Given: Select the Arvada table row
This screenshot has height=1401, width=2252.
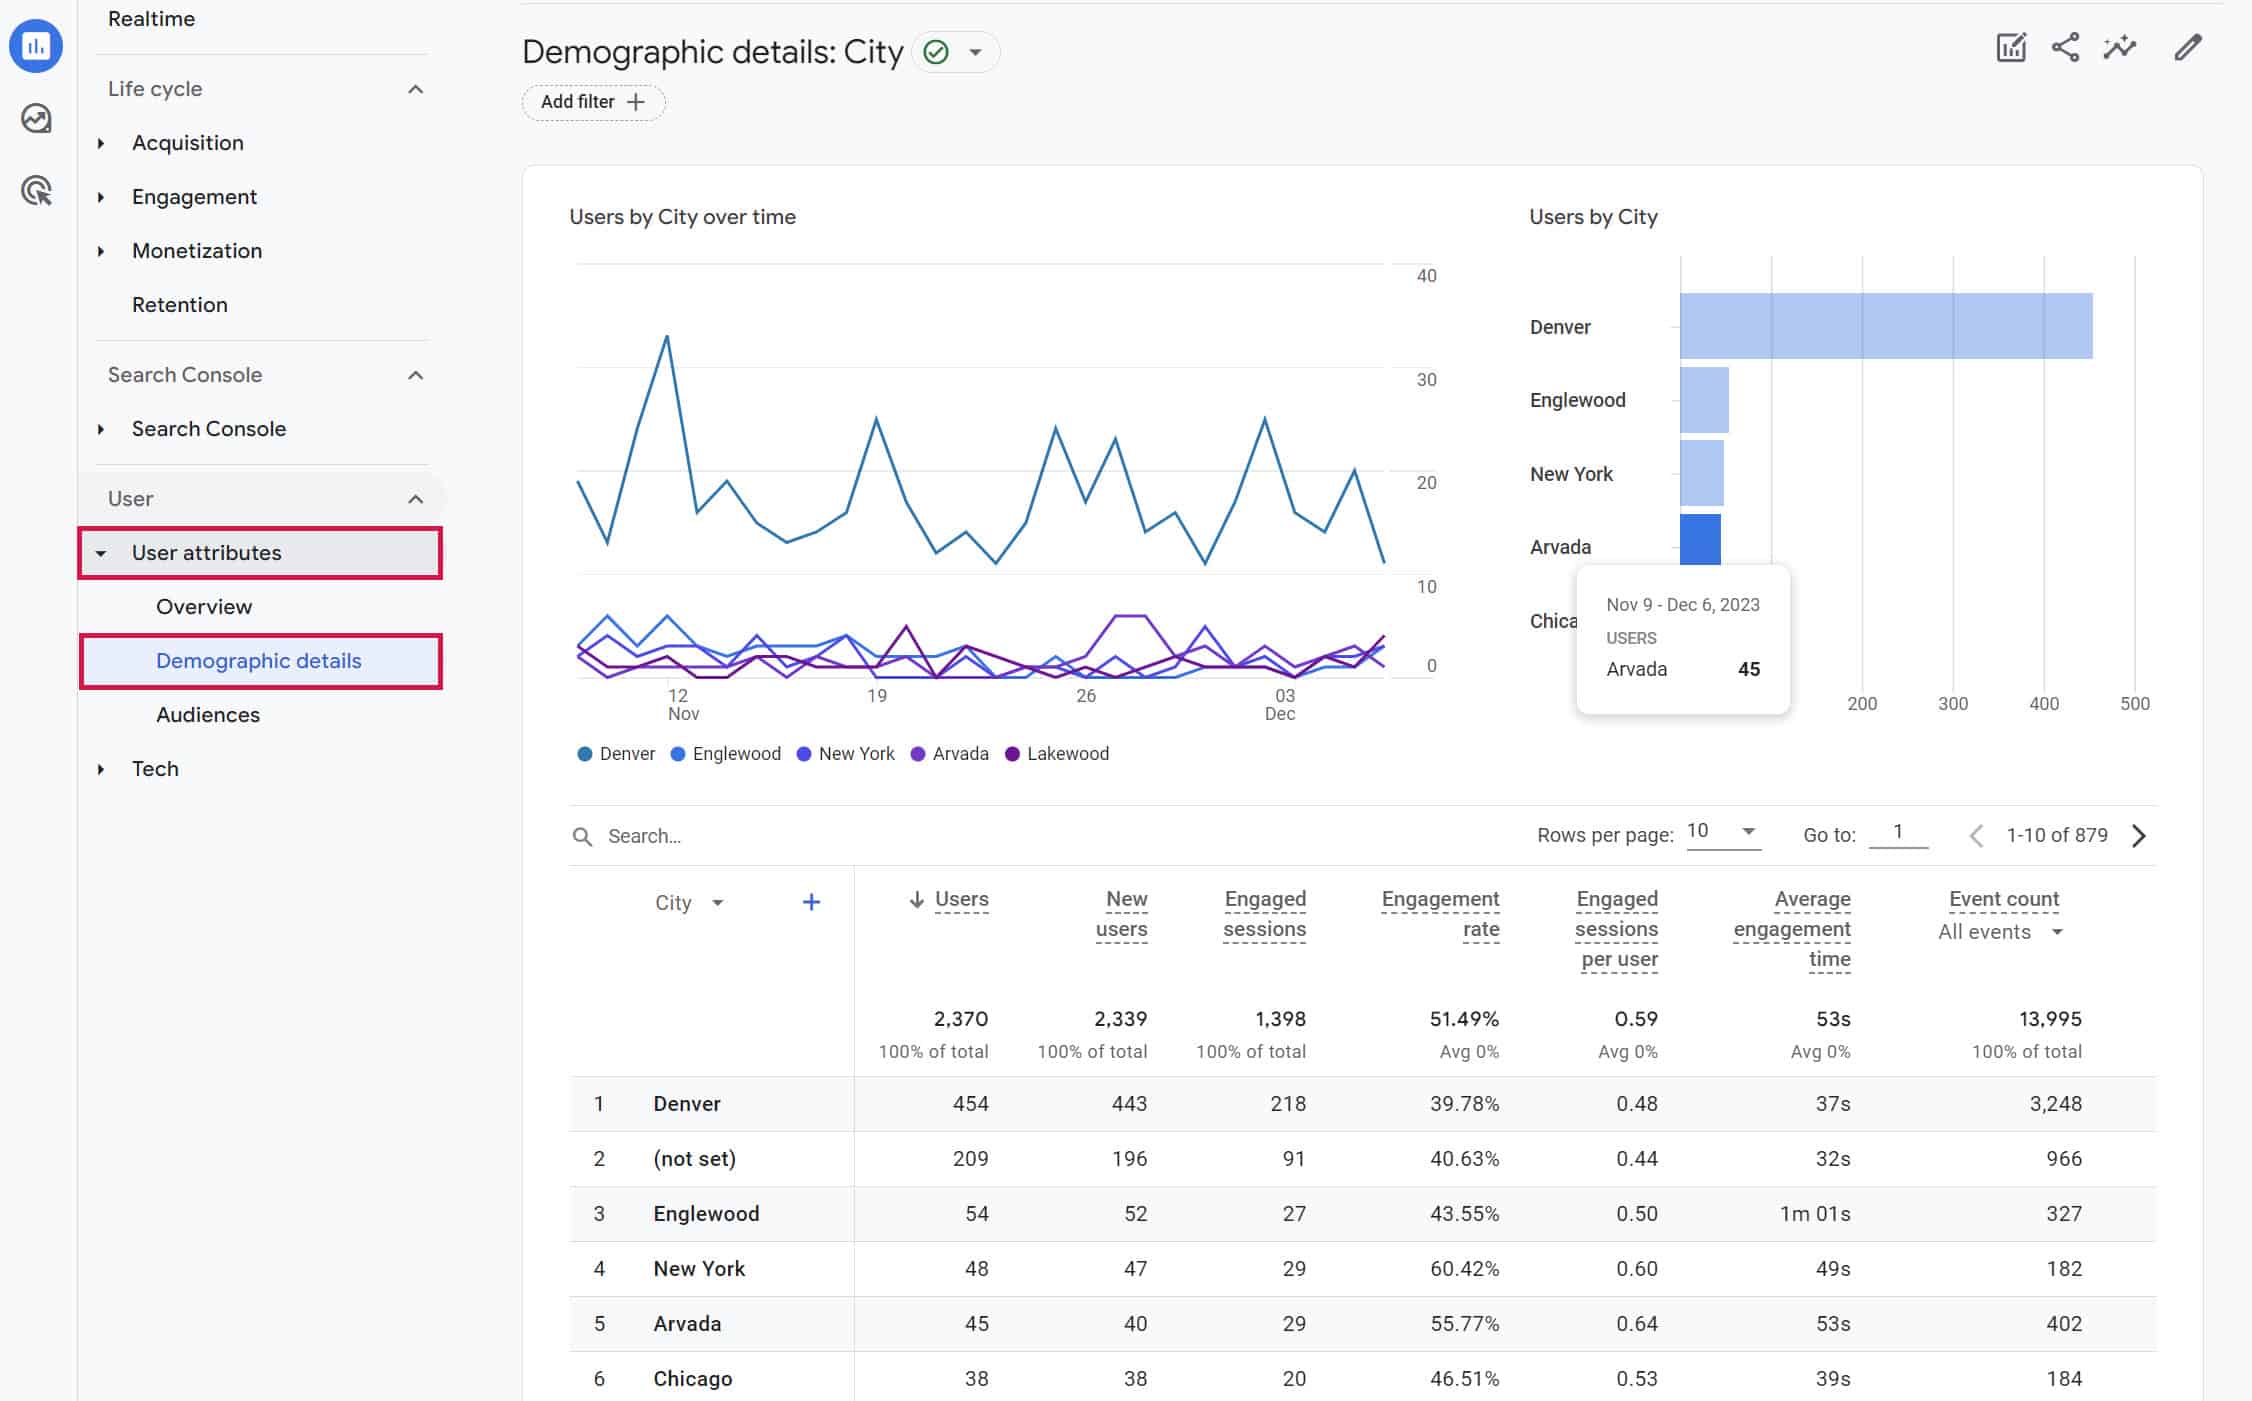Looking at the screenshot, I should tap(1363, 1324).
